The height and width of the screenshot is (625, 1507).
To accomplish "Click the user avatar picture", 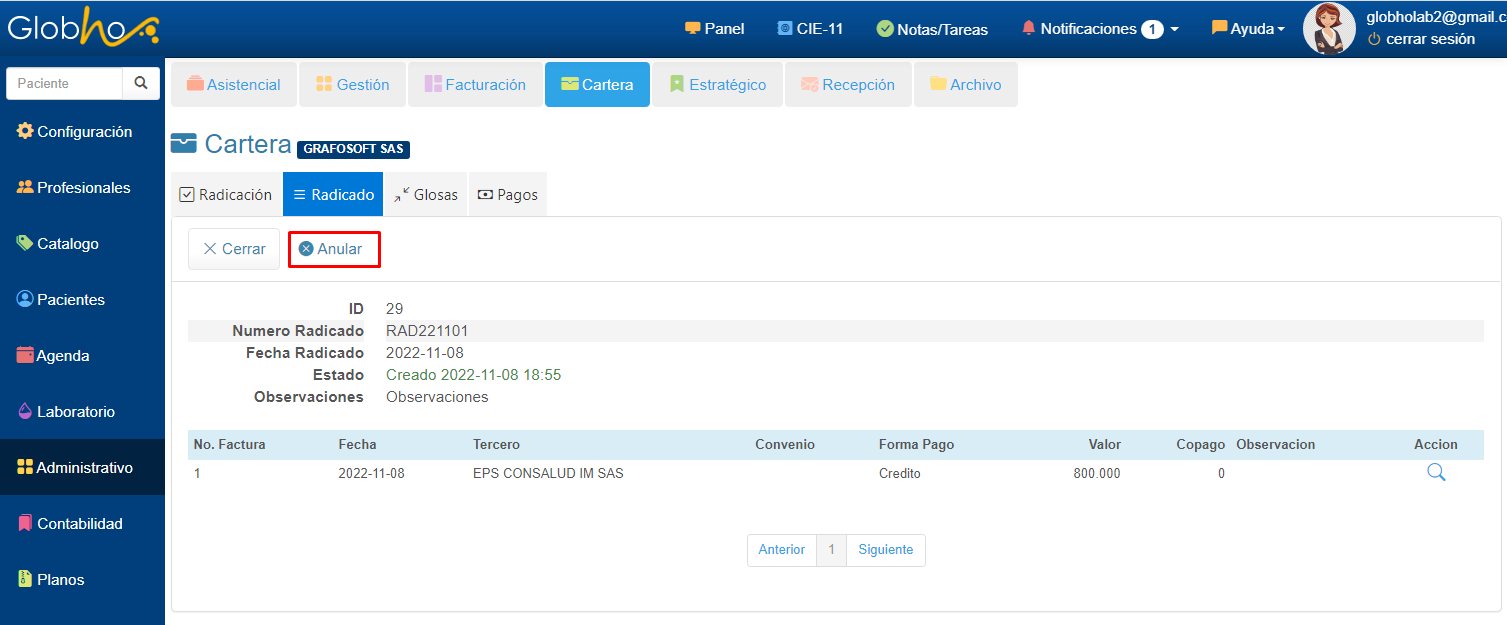I will click(x=1328, y=29).
